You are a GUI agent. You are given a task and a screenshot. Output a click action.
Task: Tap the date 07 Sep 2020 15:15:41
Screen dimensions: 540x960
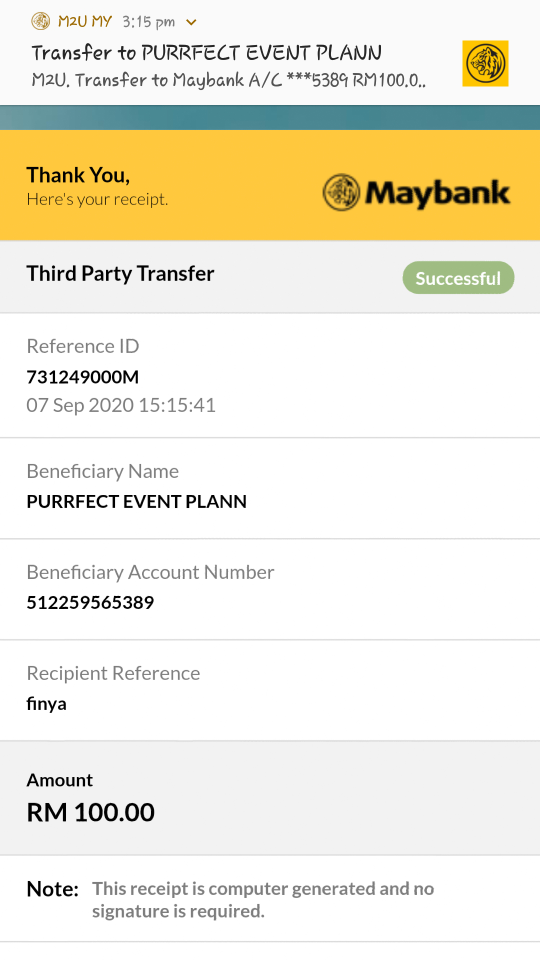pos(121,405)
